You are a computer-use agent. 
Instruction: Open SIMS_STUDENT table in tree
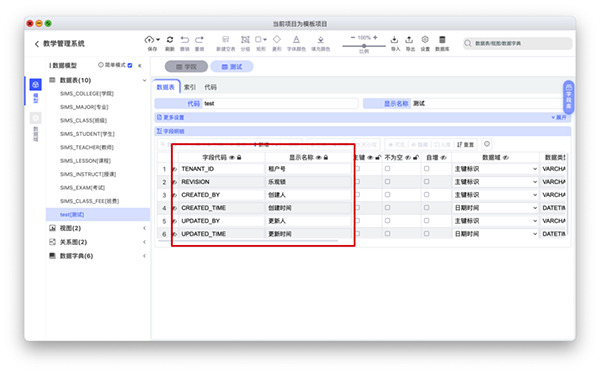[87, 134]
